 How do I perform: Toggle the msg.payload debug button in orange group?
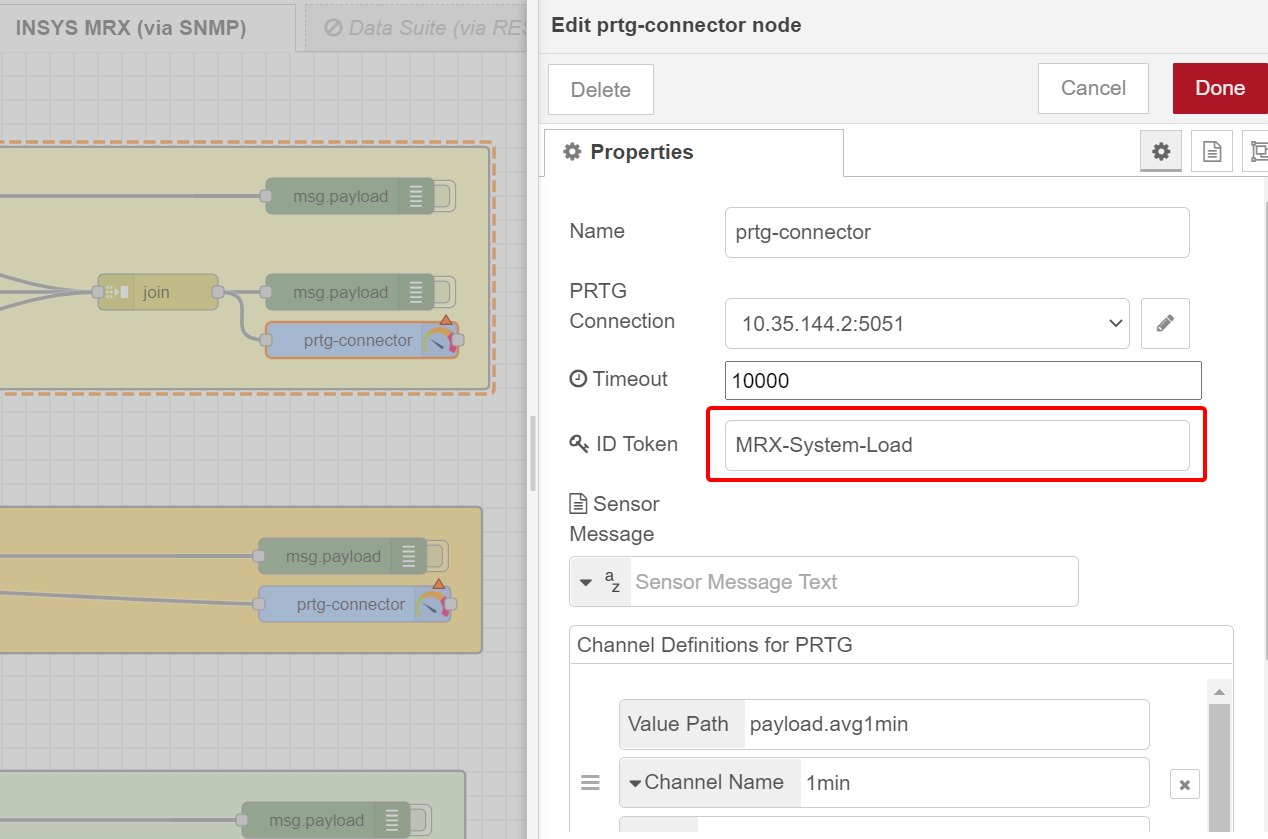click(437, 557)
